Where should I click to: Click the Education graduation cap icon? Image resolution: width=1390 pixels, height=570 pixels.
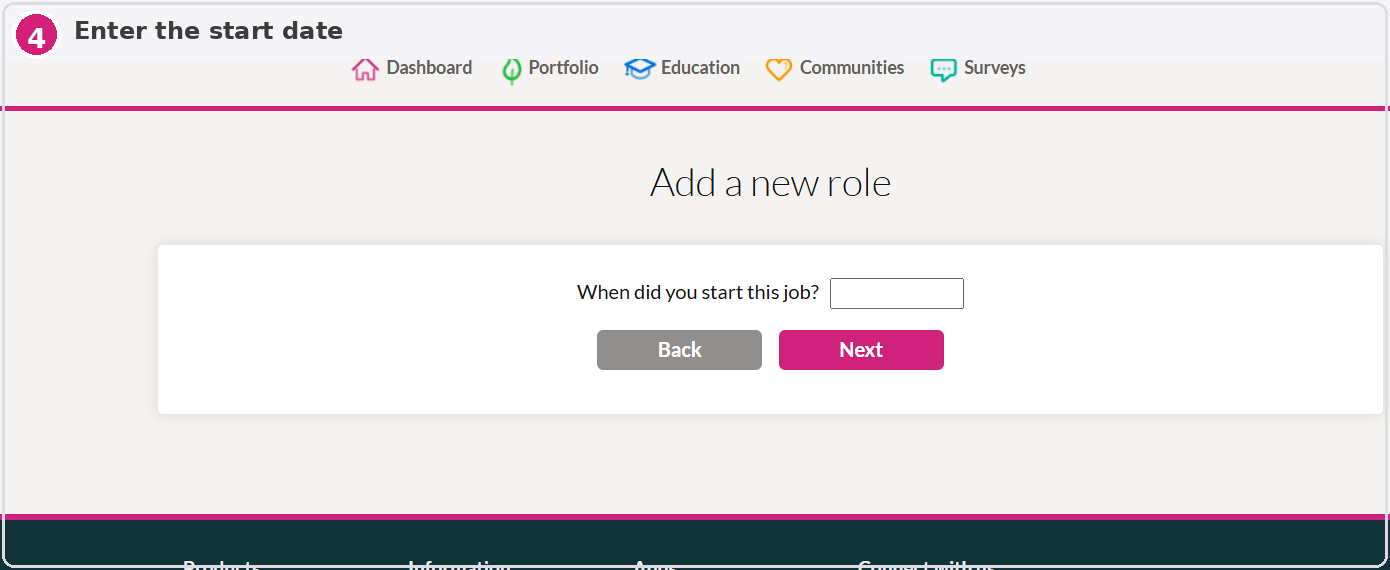pos(639,69)
